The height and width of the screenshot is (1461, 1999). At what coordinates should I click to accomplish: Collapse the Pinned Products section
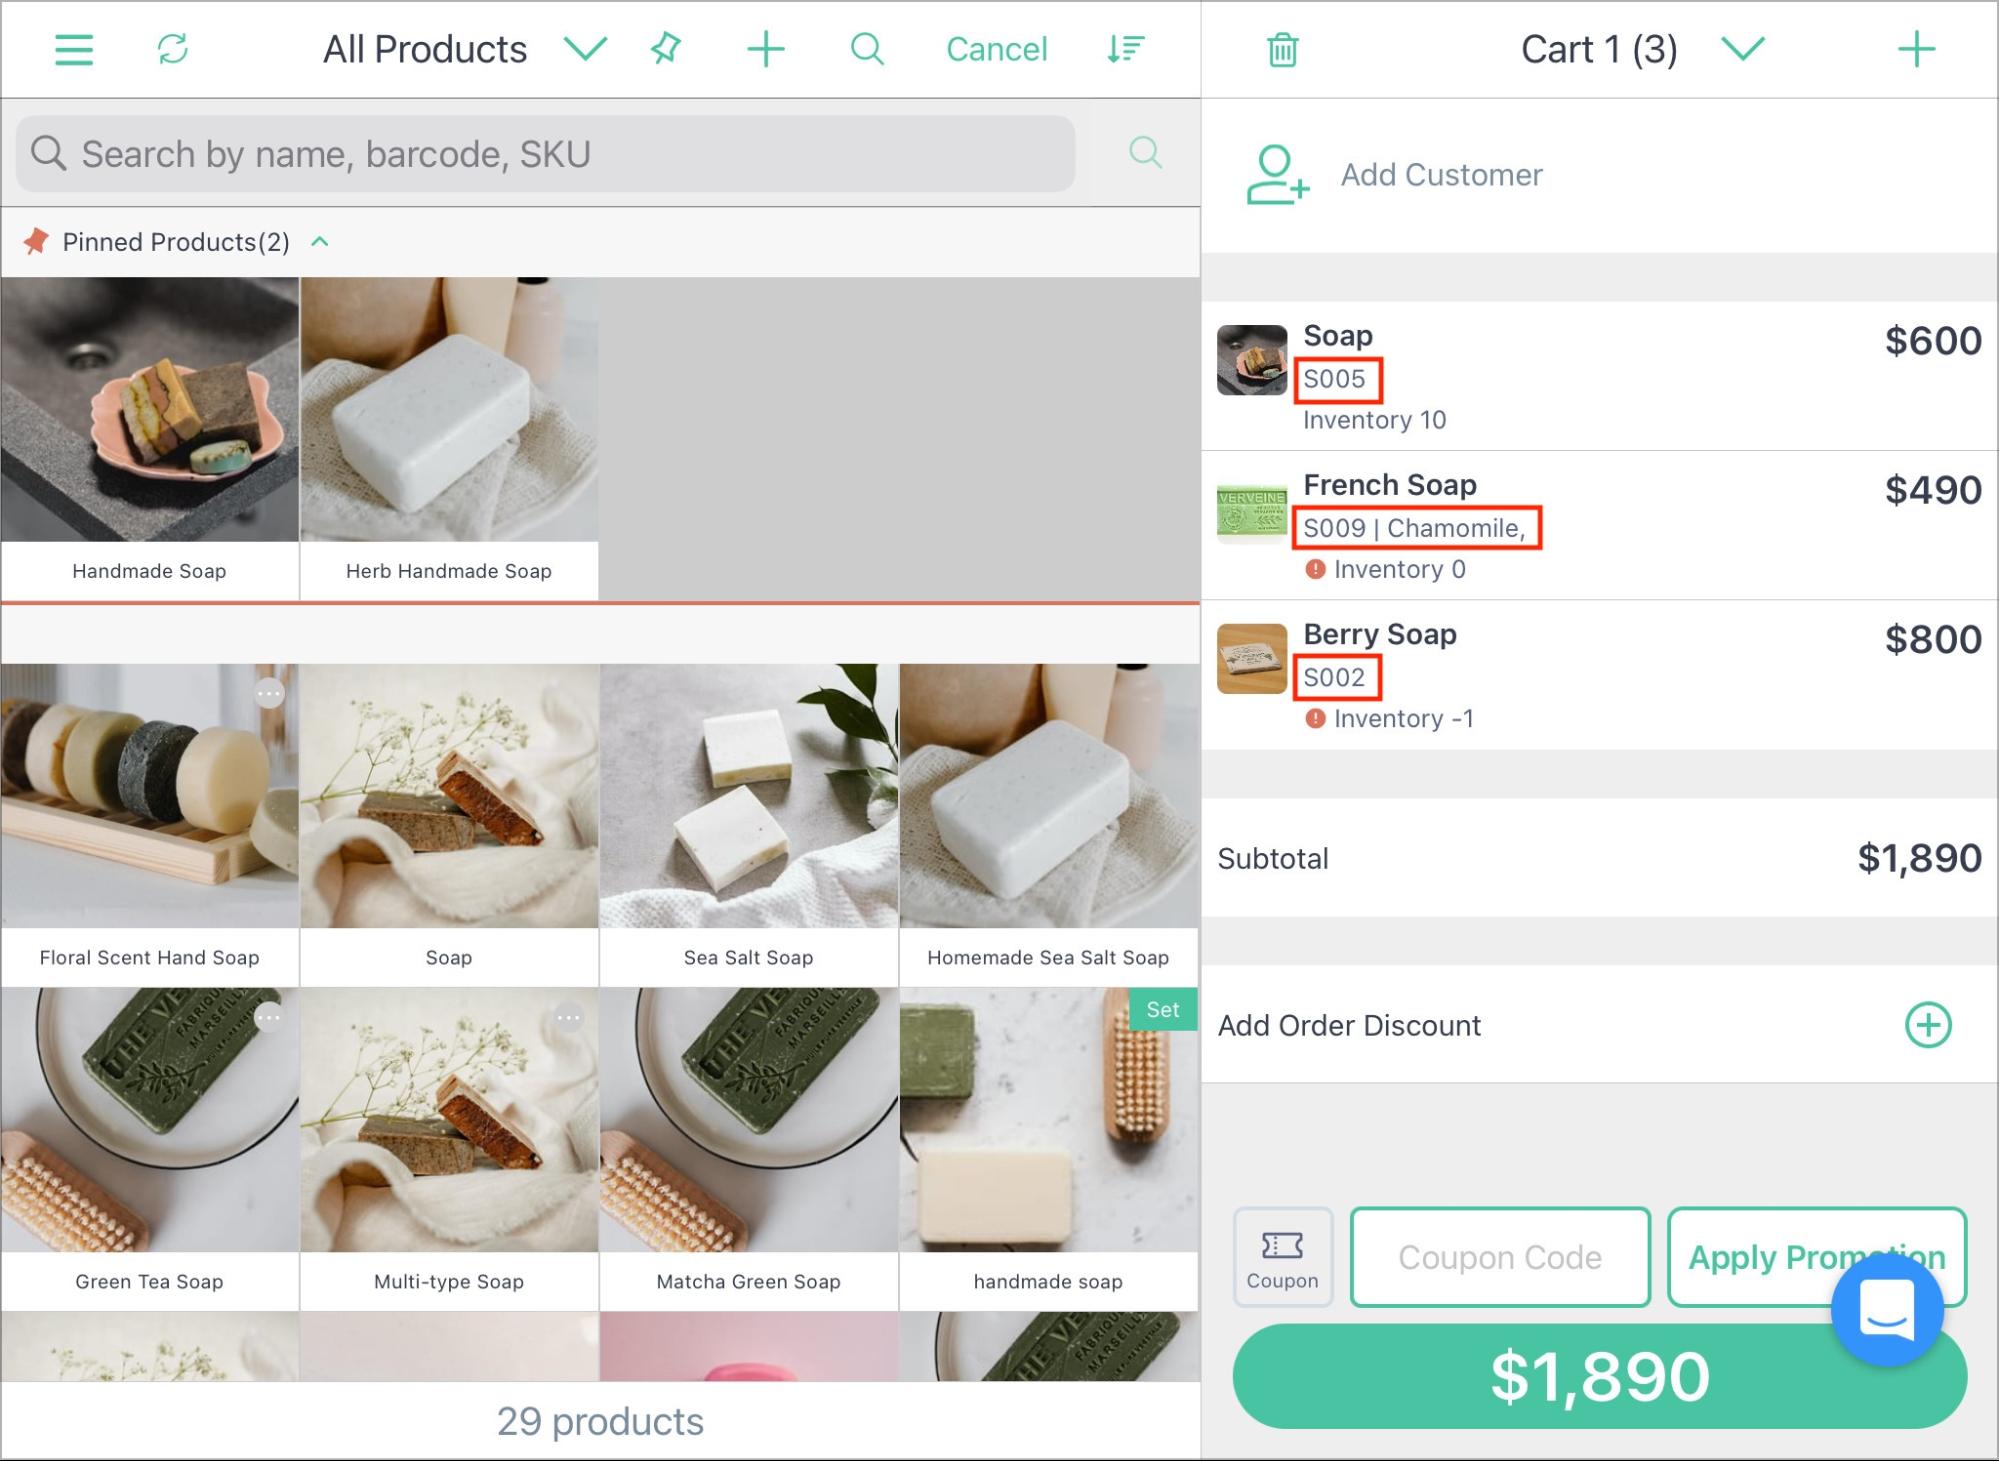pyautogui.click(x=320, y=242)
